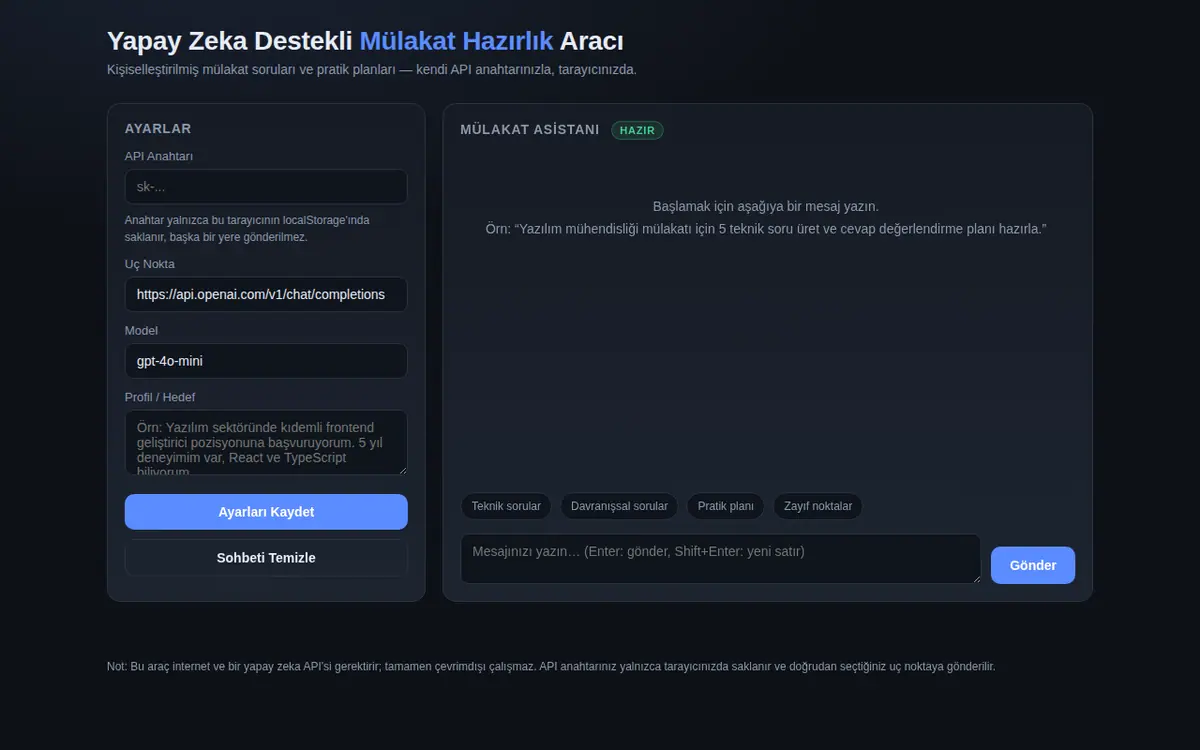Click the example prompt starting with Örn: Yazılım mühendisliği

click(x=766, y=229)
